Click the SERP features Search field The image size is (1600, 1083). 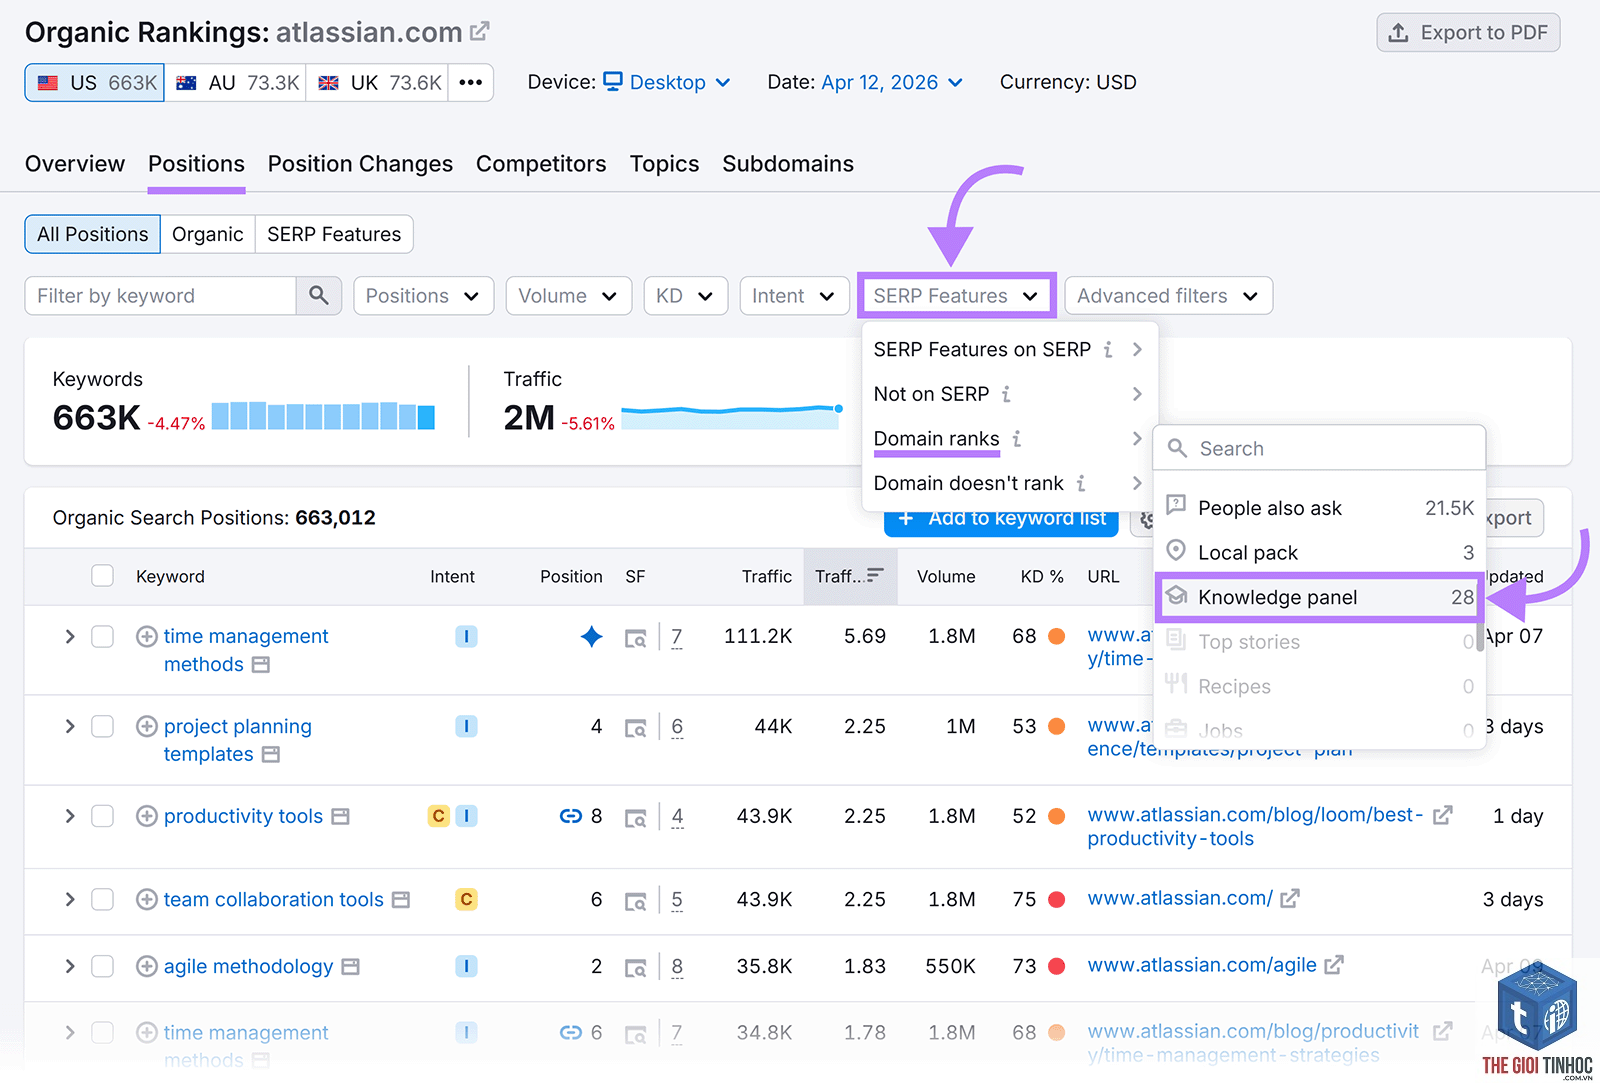coord(1319,448)
